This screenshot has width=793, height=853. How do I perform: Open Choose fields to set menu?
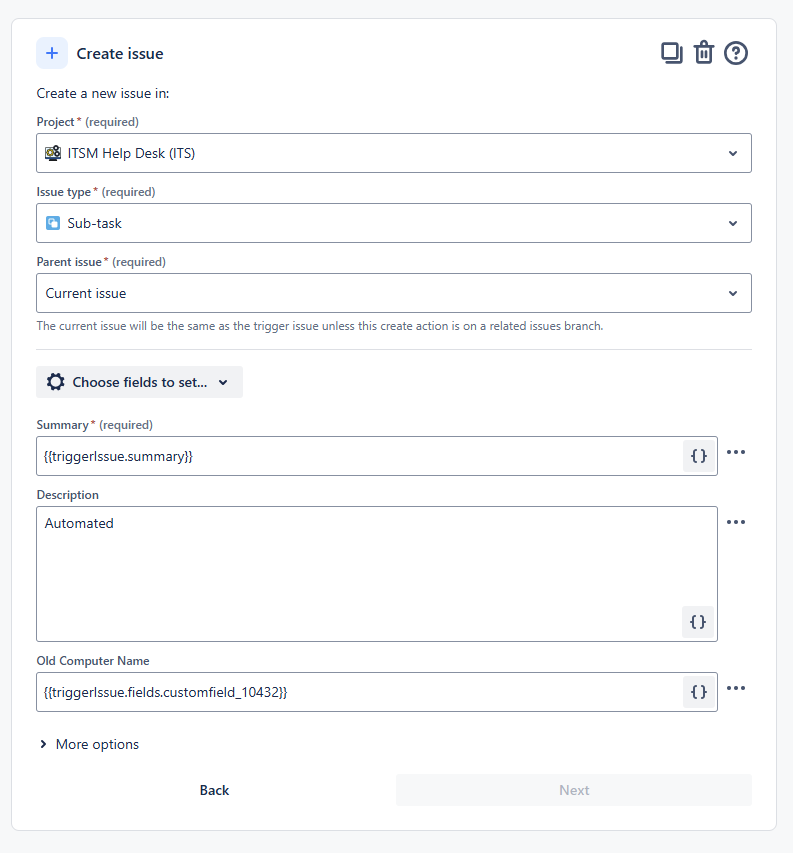pyautogui.click(x=139, y=382)
